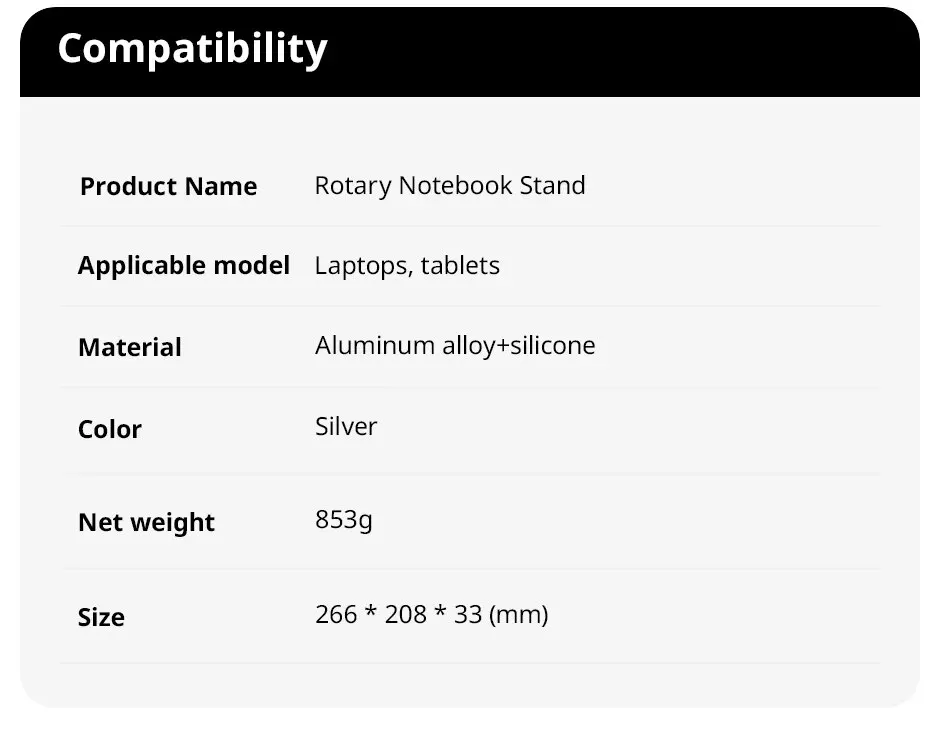940x739 pixels.
Task: Click the Laptops, tablets value
Action: [x=407, y=266]
